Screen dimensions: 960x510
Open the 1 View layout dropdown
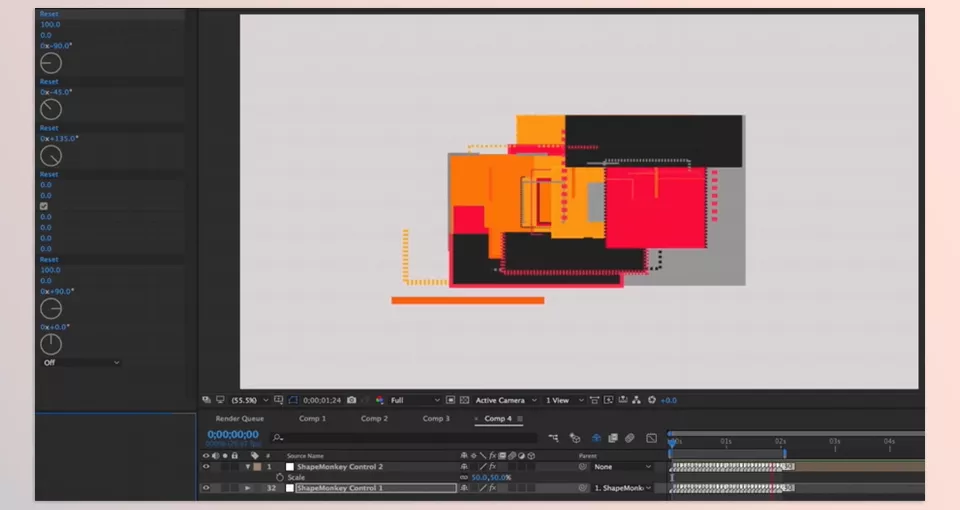point(564,400)
